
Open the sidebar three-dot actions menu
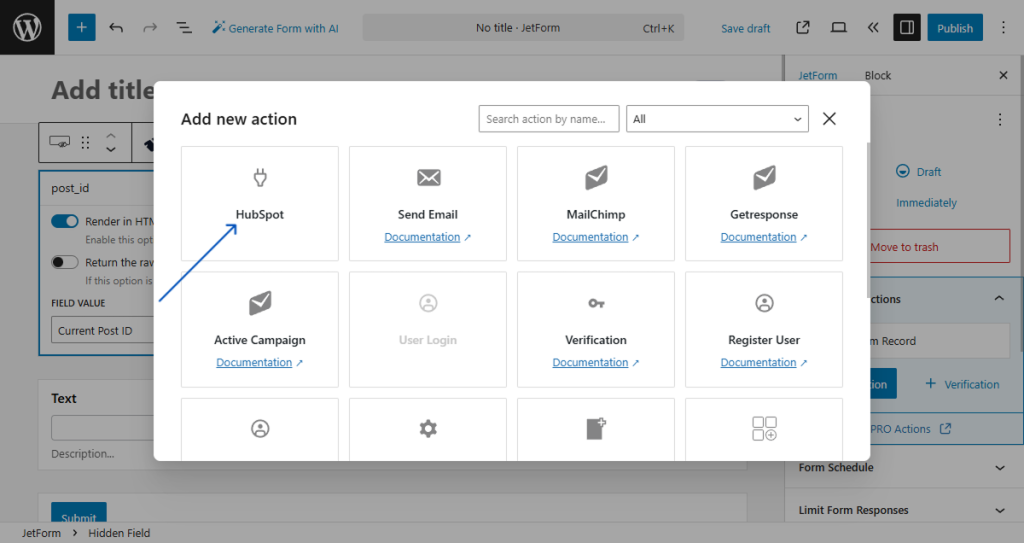[1000, 120]
